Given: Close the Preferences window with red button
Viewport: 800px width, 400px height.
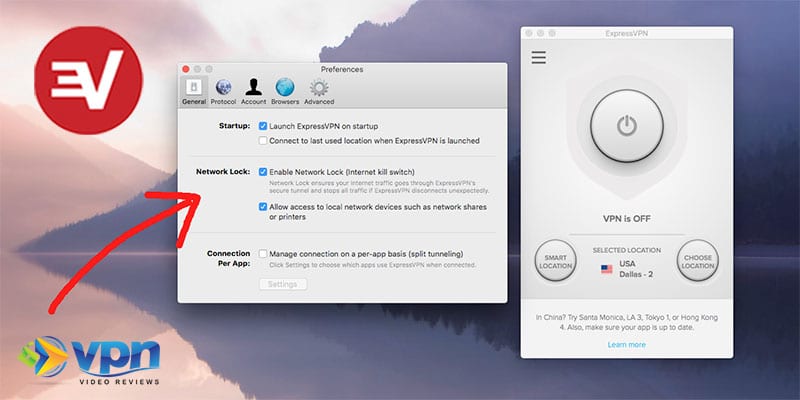Looking at the screenshot, I should 186,69.
